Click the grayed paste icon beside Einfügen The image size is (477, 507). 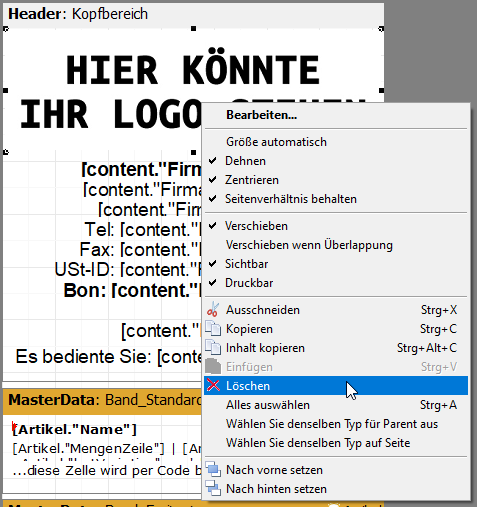(213, 367)
